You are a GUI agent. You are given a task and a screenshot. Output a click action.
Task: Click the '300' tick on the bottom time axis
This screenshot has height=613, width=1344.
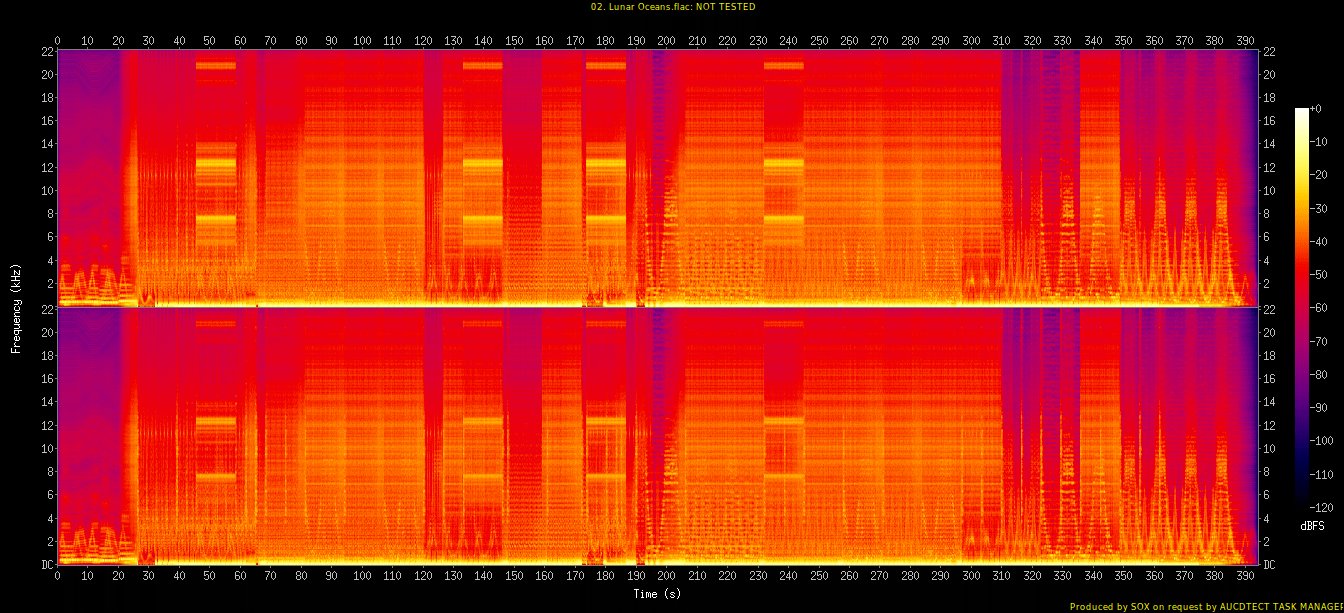coord(971,577)
